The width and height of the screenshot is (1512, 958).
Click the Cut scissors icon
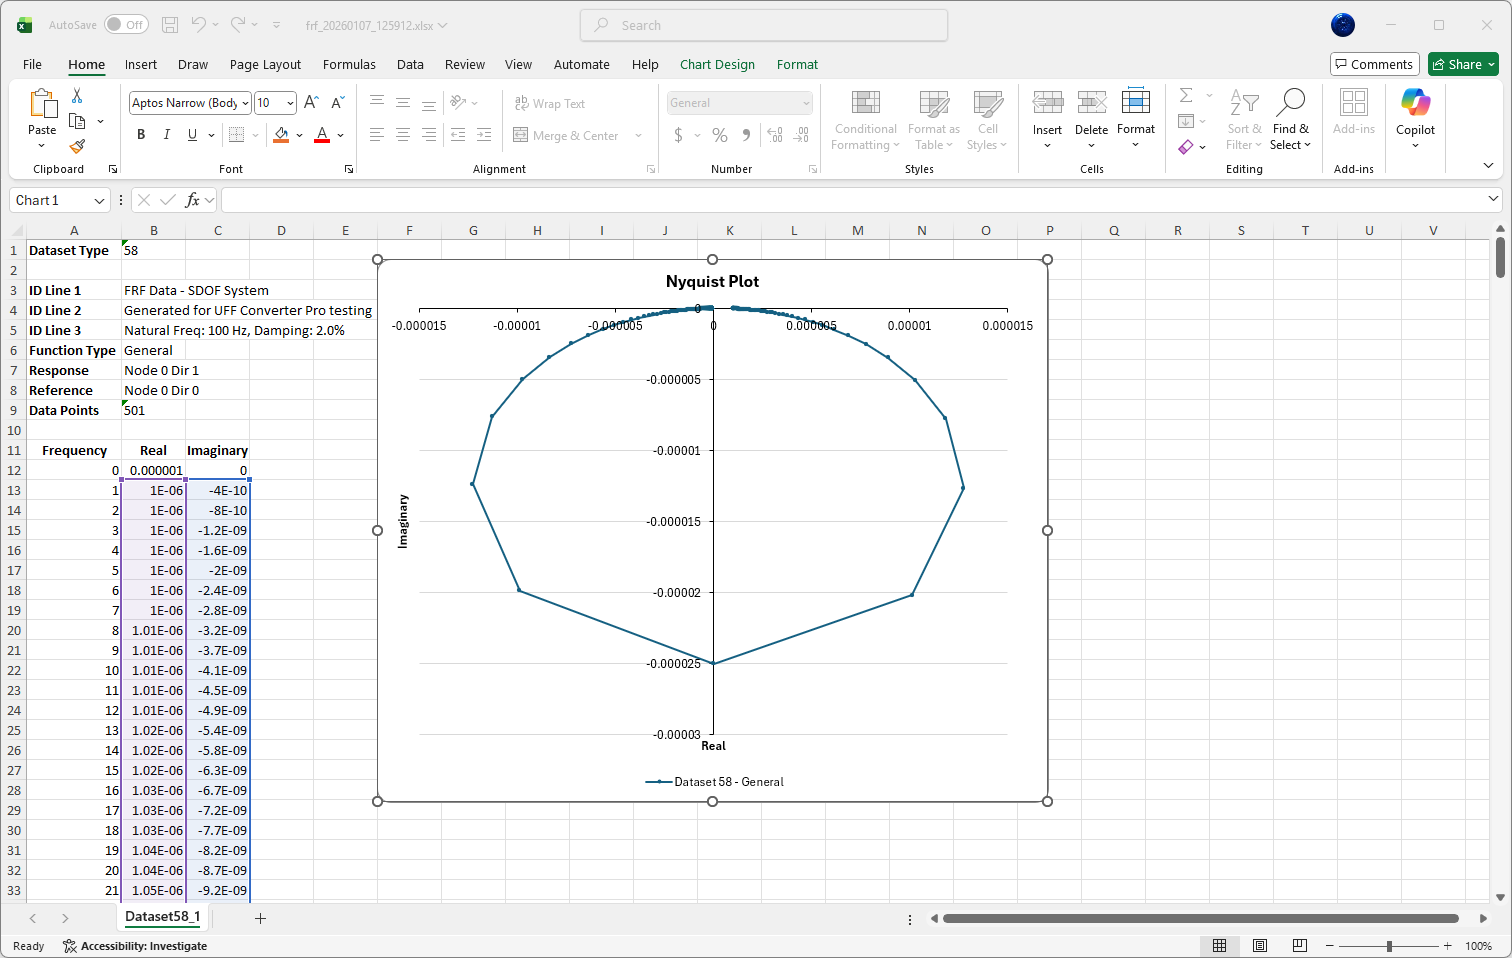[77, 96]
